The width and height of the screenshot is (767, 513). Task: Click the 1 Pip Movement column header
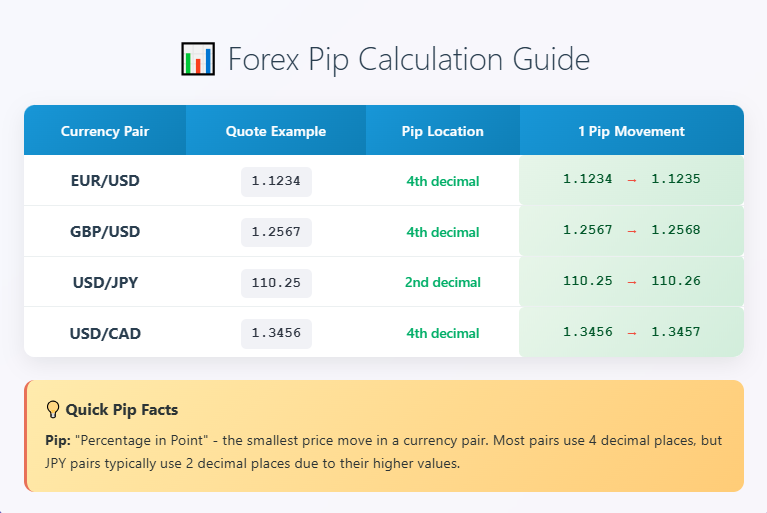631,131
